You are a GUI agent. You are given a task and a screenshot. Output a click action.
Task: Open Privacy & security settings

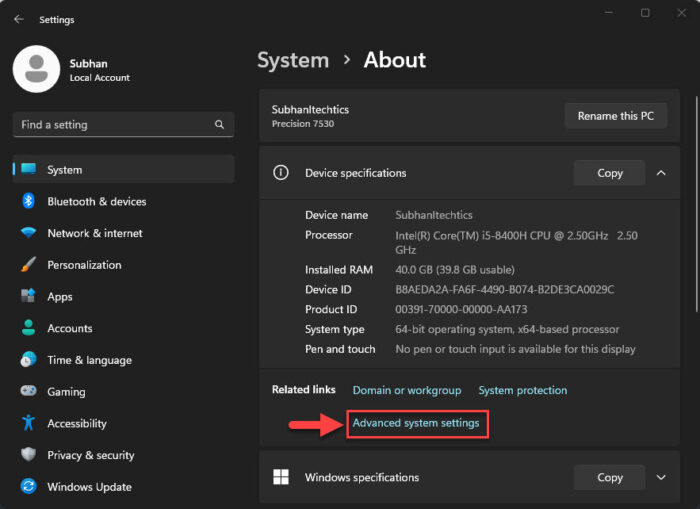[124, 455]
